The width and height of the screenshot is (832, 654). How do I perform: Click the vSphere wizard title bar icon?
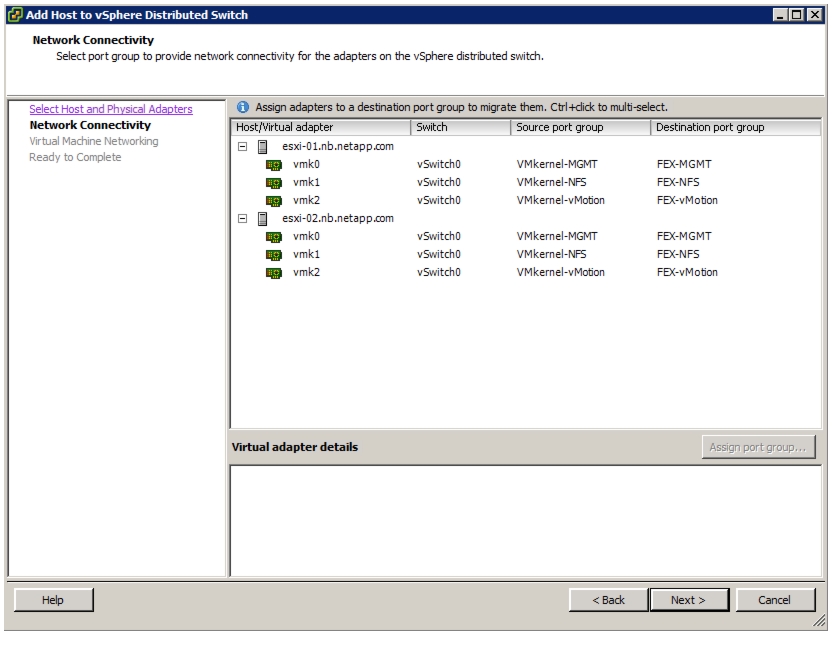(x=15, y=15)
